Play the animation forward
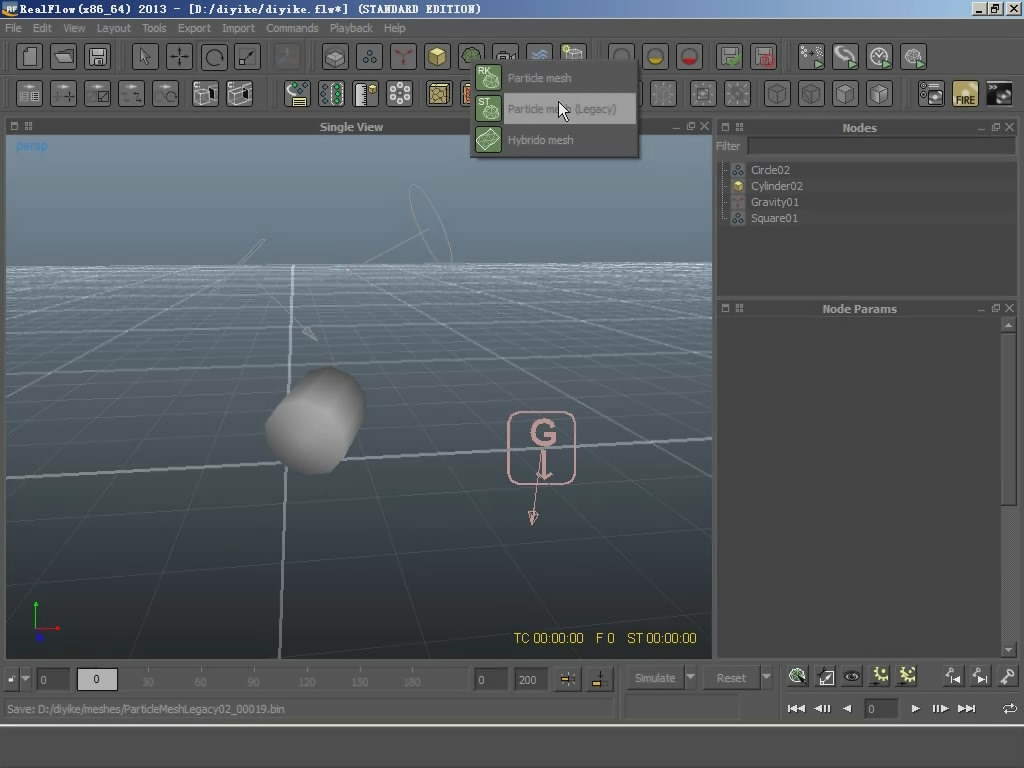This screenshot has width=1024, height=768. [915, 709]
